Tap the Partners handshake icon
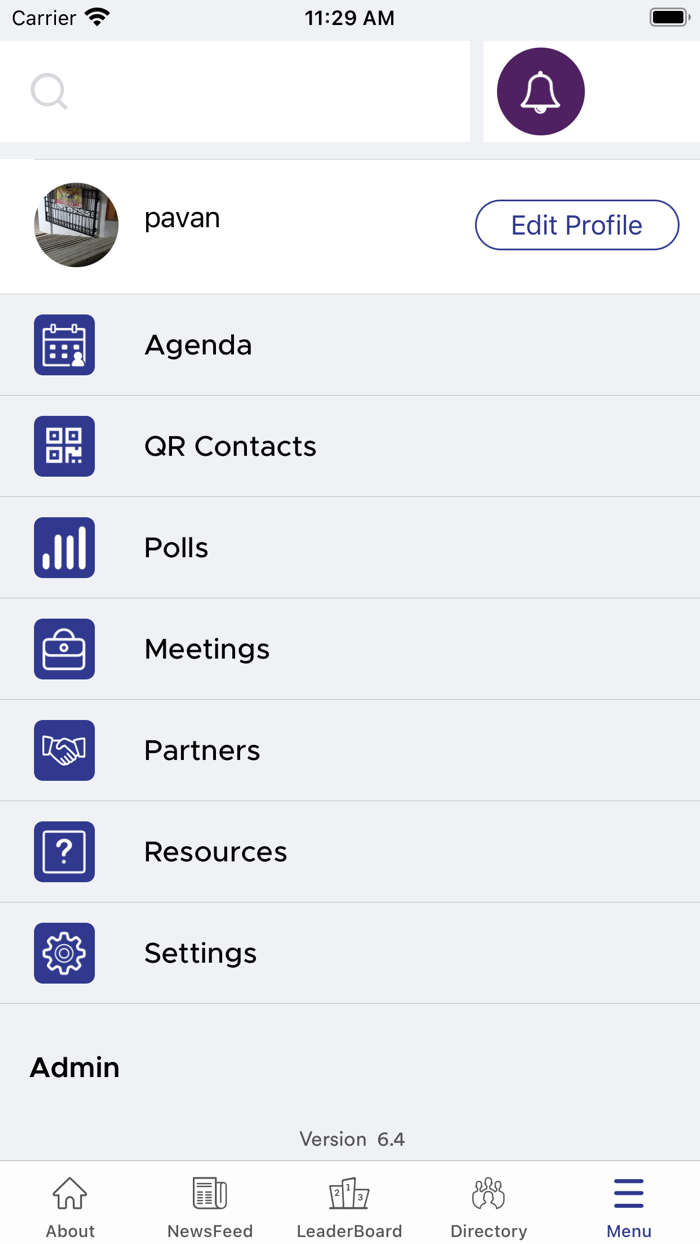 click(64, 750)
